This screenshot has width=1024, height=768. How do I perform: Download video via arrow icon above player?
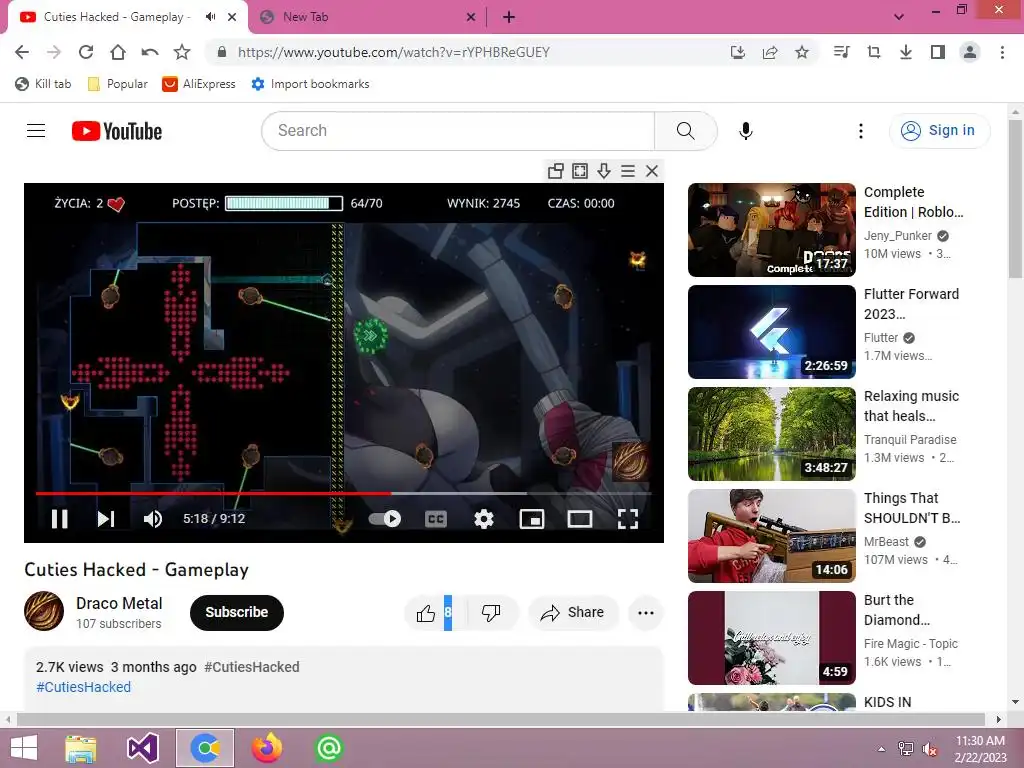click(604, 171)
